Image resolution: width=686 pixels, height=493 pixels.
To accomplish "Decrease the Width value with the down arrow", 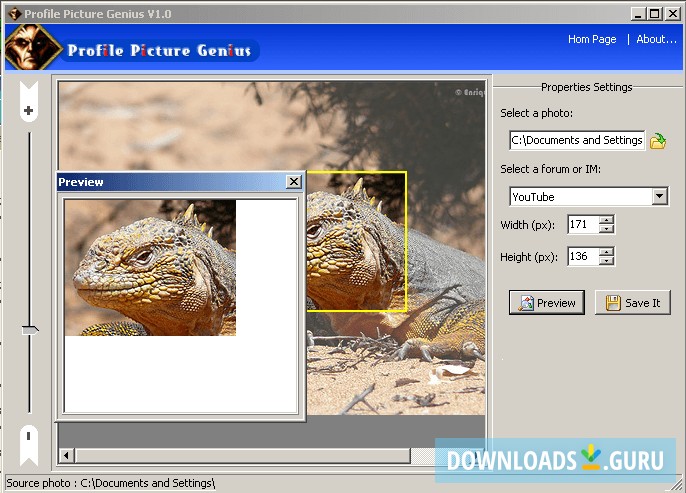I will [x=606, y=229].
